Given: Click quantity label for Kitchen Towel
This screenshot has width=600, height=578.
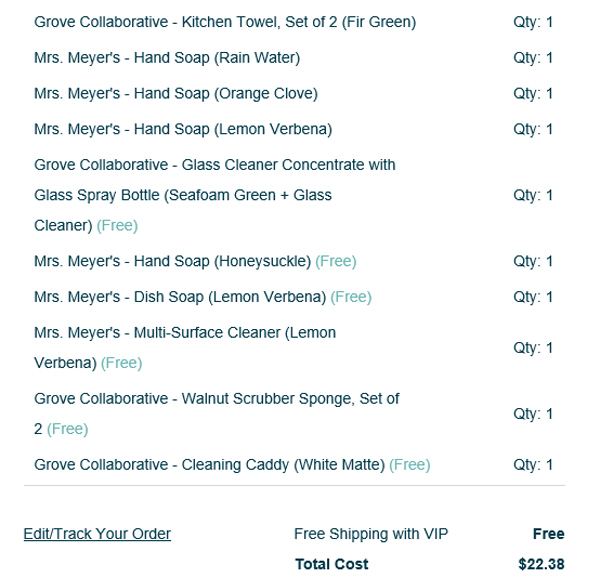Looking at the screenshot, I should click(x=533, y=22).
